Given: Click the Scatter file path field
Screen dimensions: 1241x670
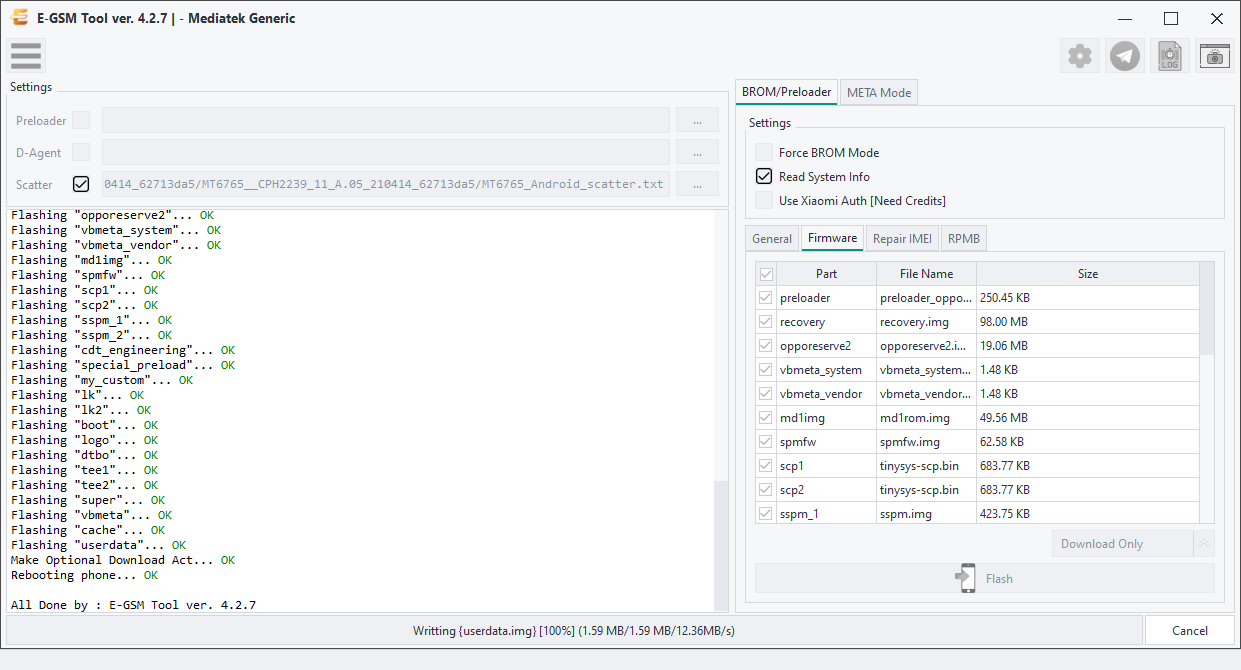Looking at the screenshot, I should (x=386, y=184).
